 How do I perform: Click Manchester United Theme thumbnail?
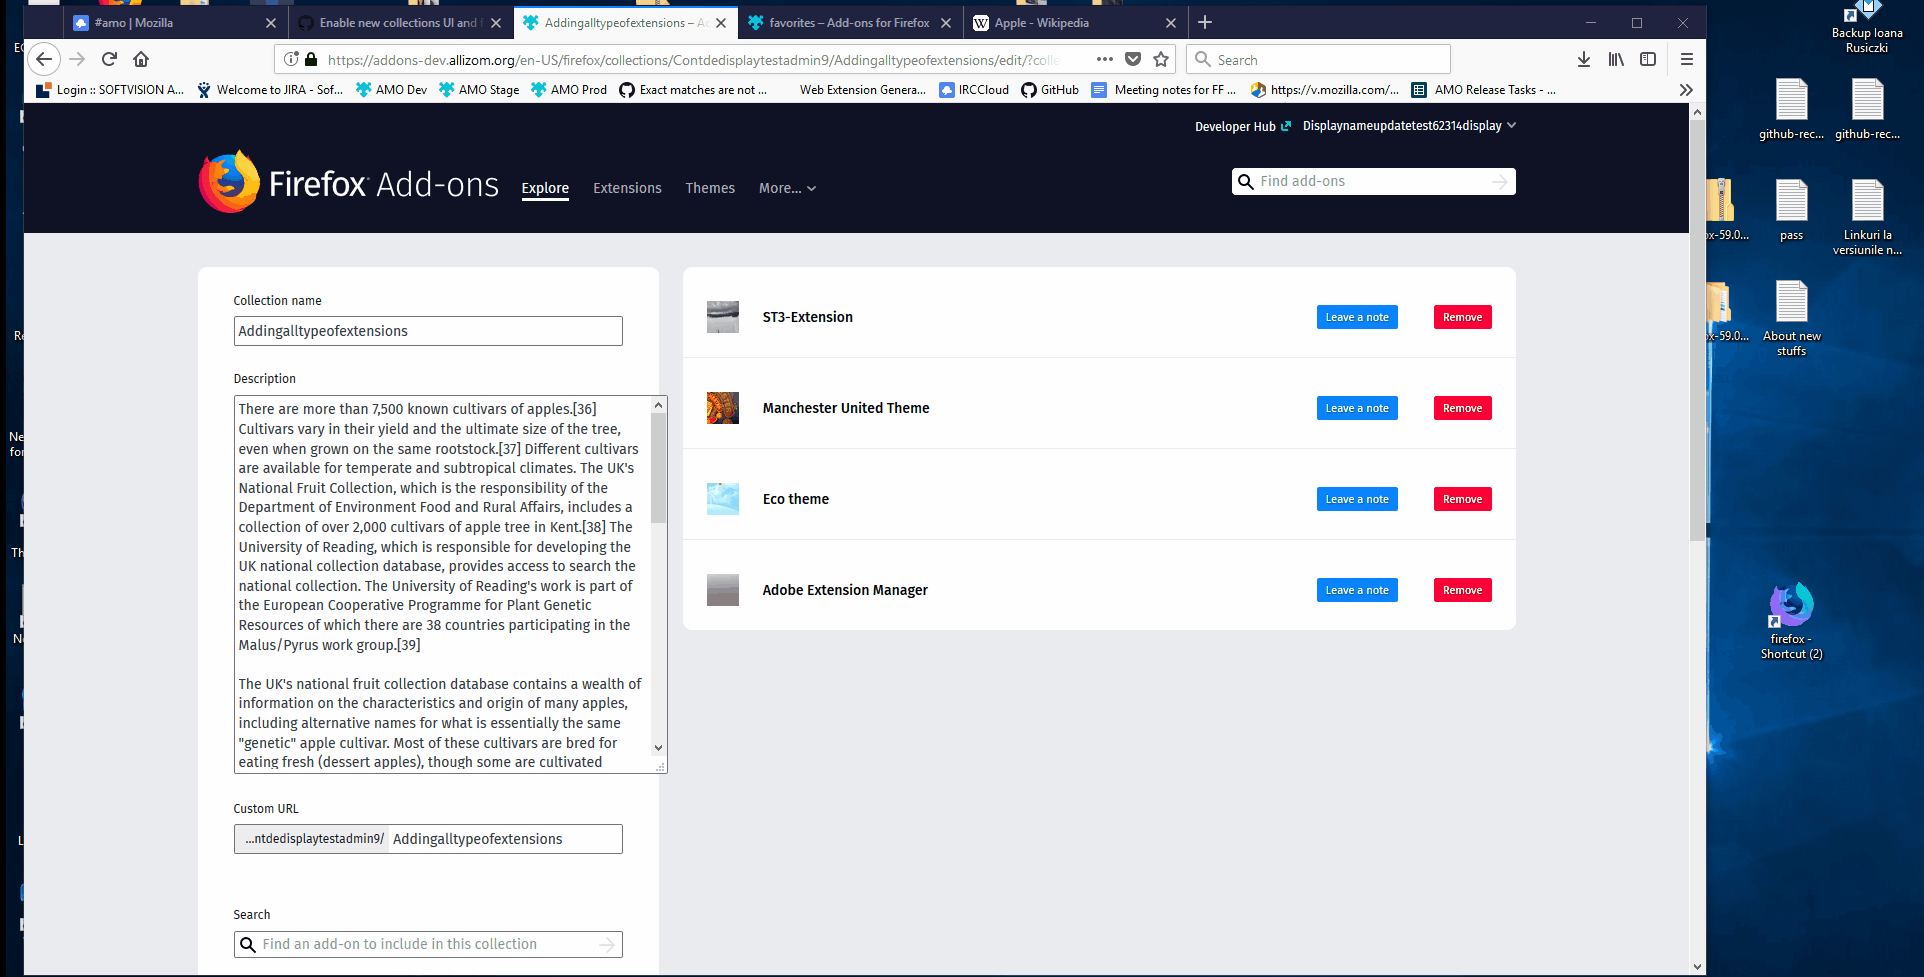723,408
